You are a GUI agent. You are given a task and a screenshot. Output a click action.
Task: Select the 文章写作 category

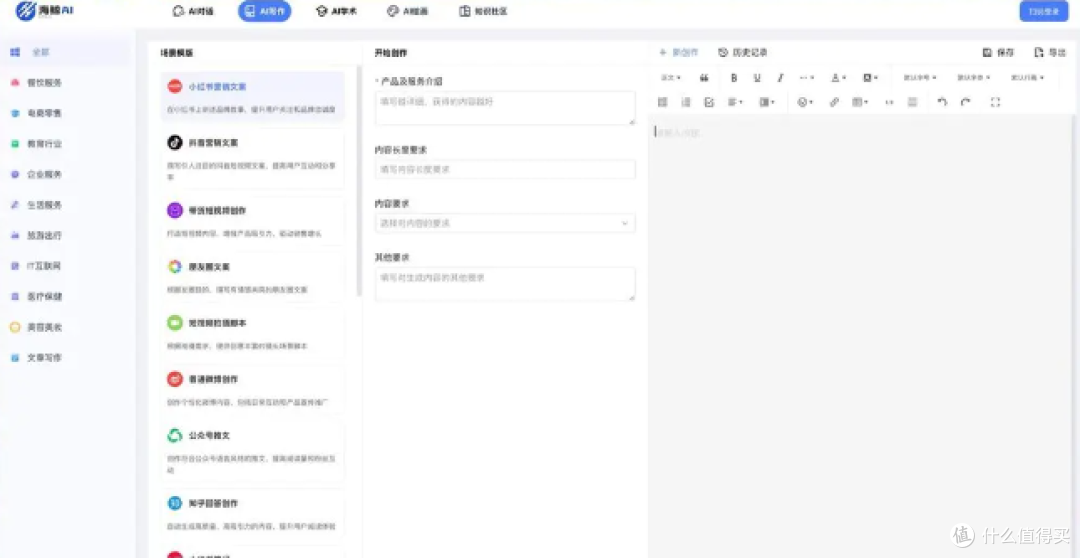click(37, 358)
